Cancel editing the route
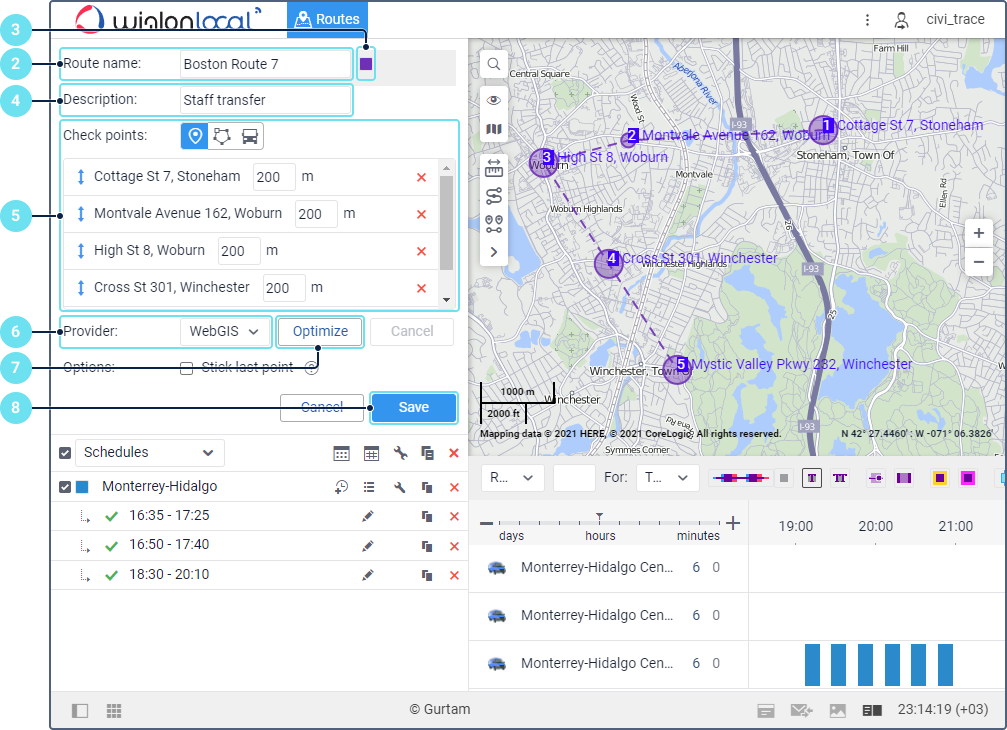 pos(322,408)
